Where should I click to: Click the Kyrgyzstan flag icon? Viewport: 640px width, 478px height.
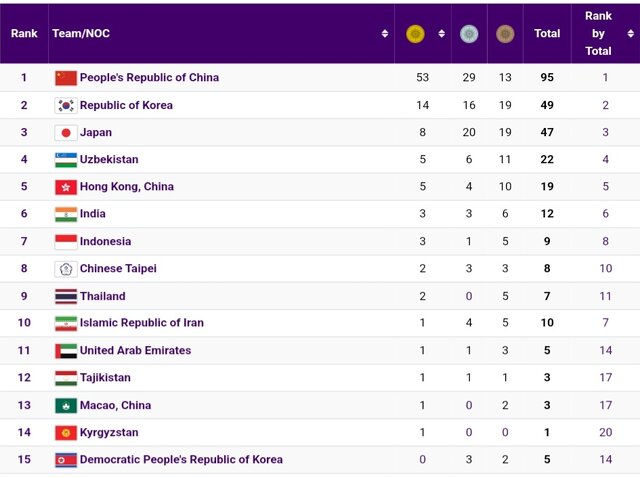[66, 433]
